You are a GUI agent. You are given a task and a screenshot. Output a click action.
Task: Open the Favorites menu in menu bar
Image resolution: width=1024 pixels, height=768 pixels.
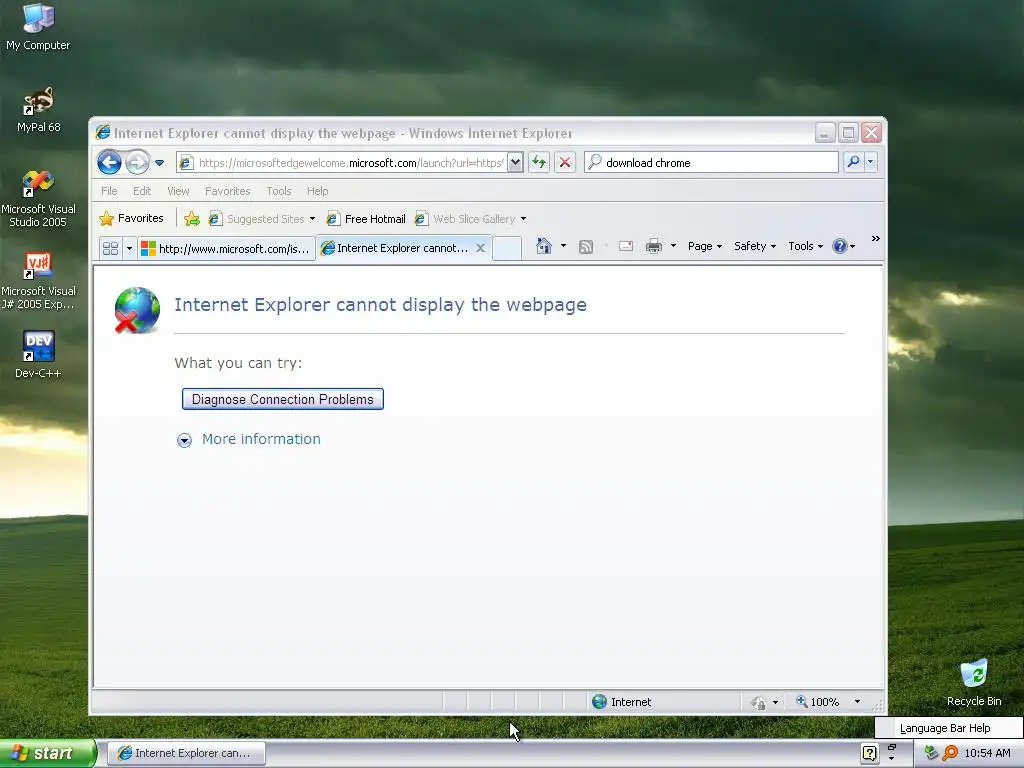(227, 191)
